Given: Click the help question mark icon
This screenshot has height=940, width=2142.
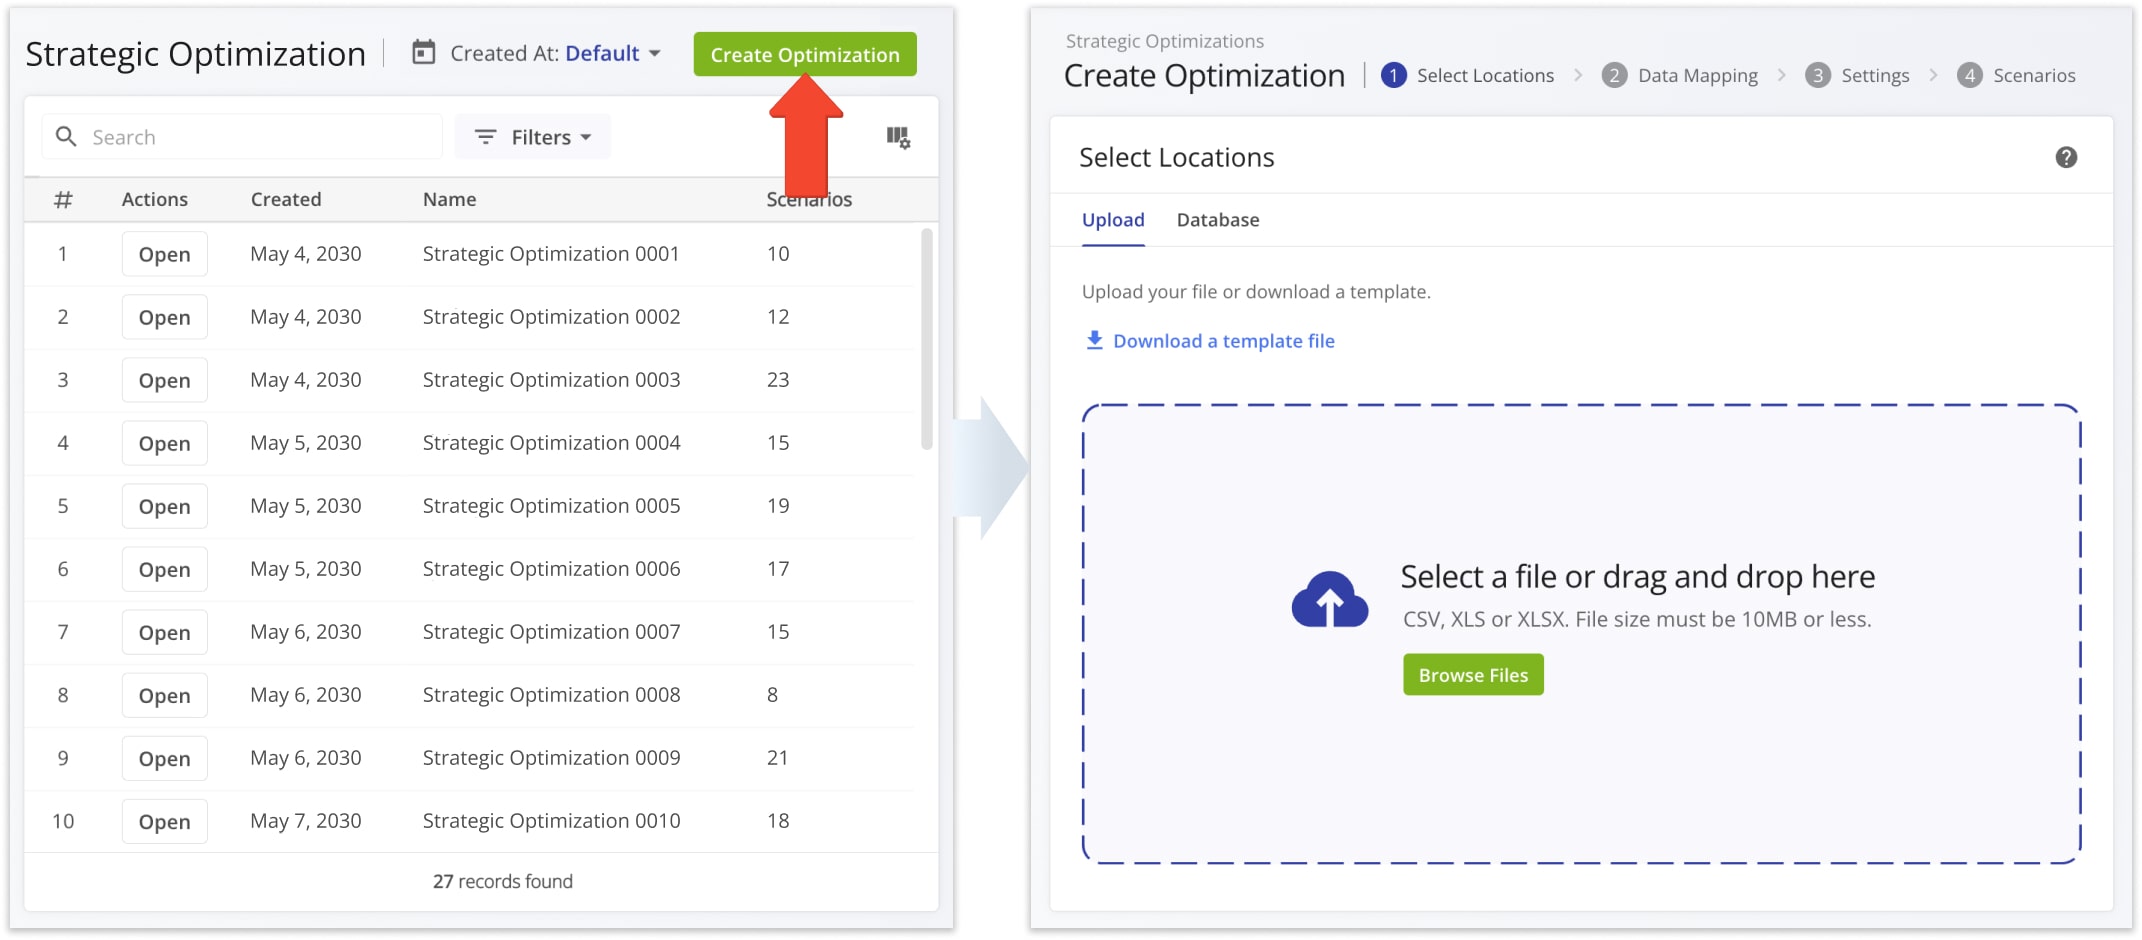Looking at the screenshot, I should [x=2067, y=157].
